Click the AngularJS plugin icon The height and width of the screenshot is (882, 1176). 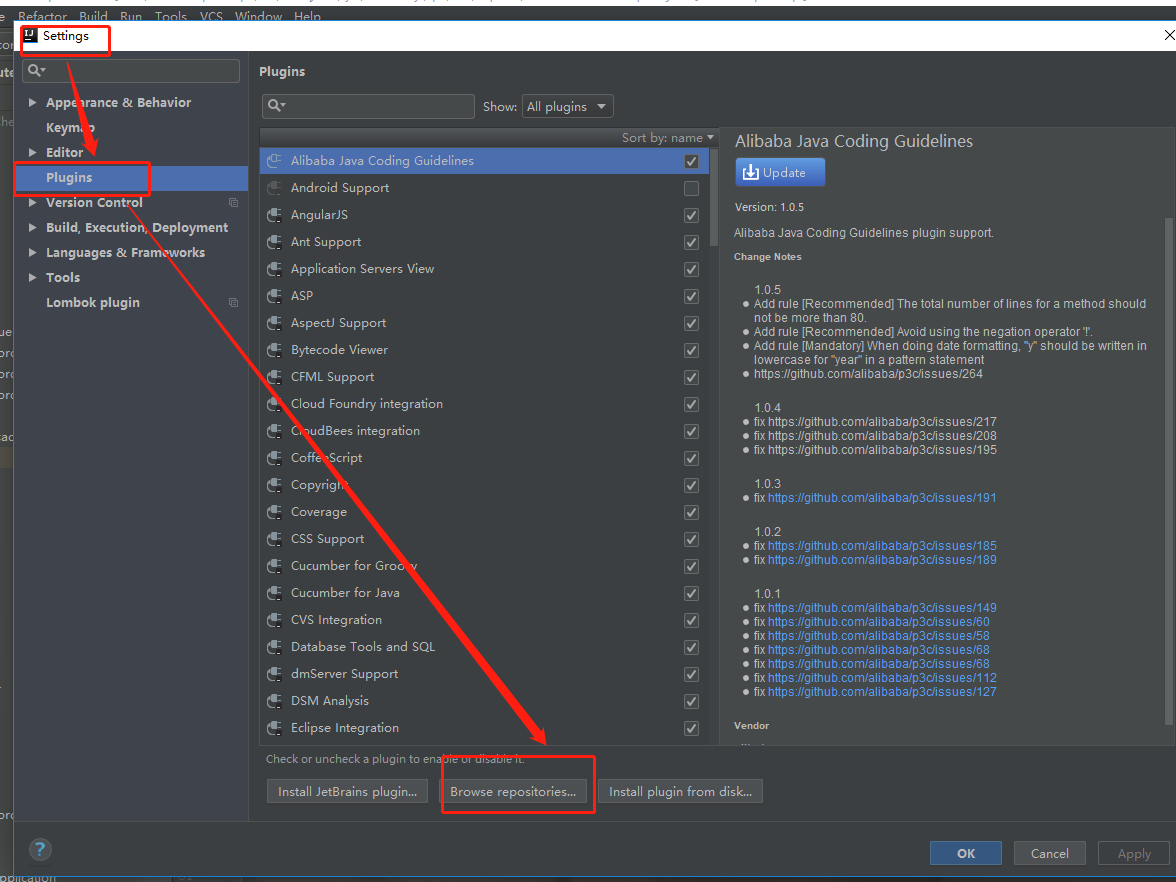pyautogui.click(x=274, y=214)
